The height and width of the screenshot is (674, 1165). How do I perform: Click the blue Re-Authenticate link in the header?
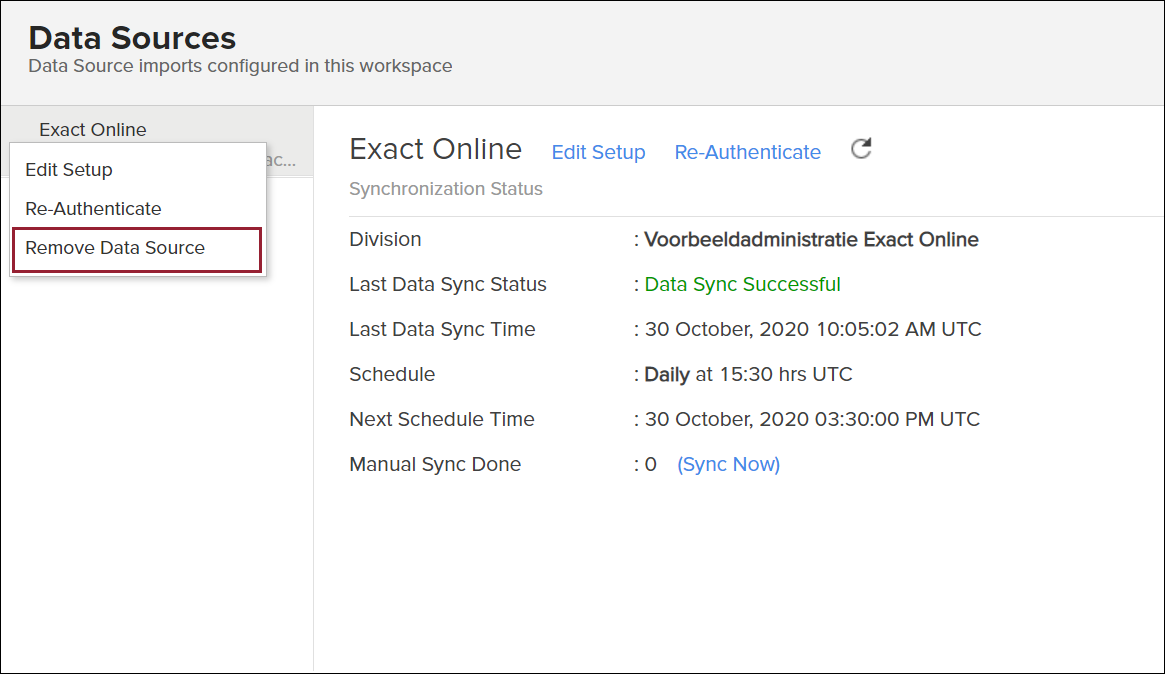click(747, 152)
